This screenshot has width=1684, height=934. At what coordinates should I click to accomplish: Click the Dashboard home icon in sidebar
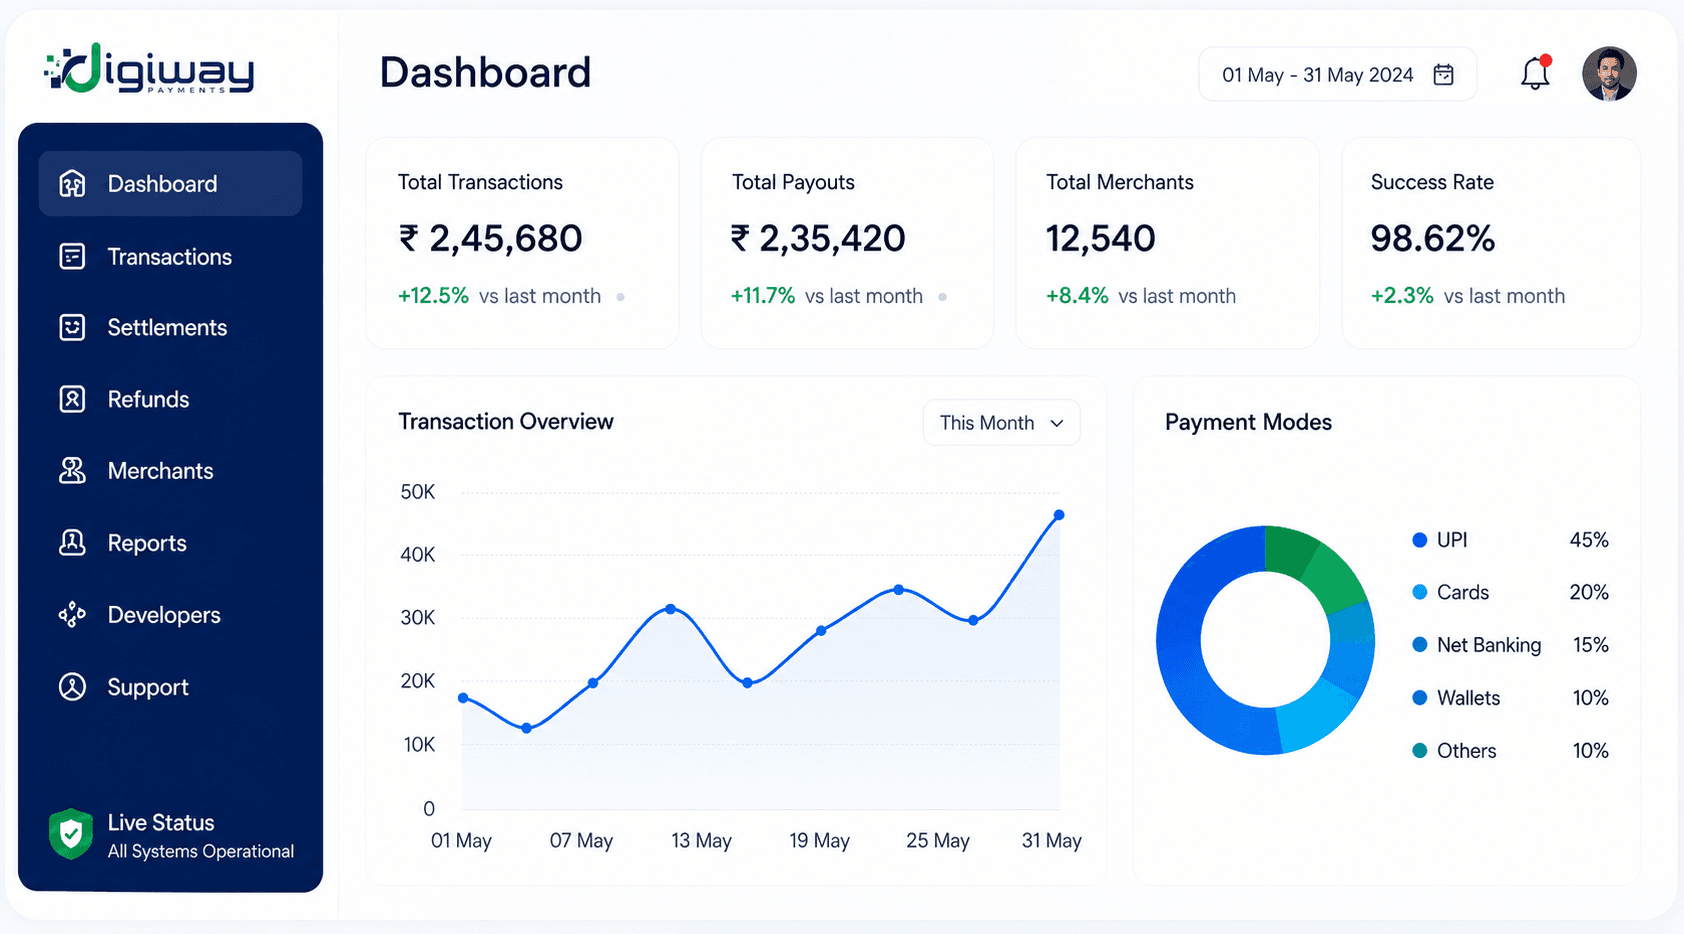coord(72,184)
